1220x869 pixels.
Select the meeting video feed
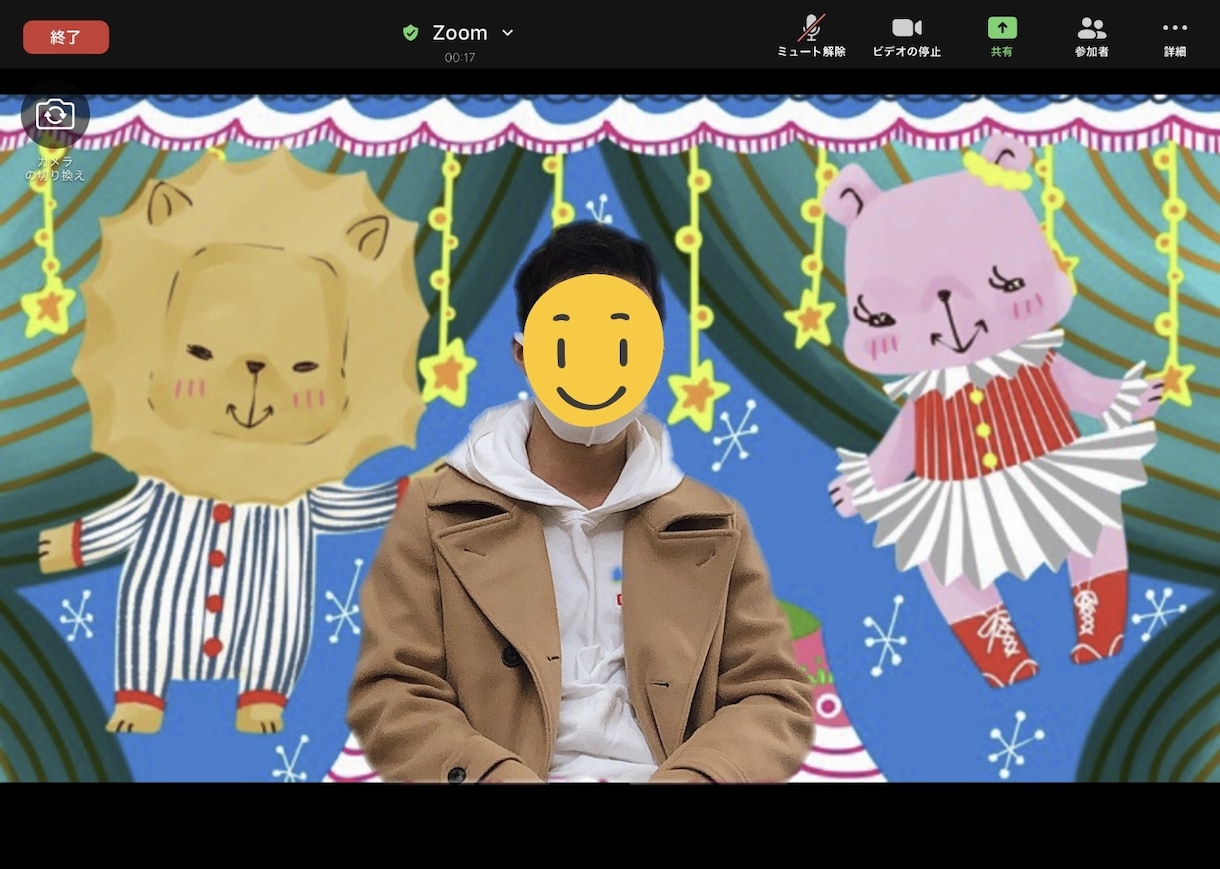610,439
